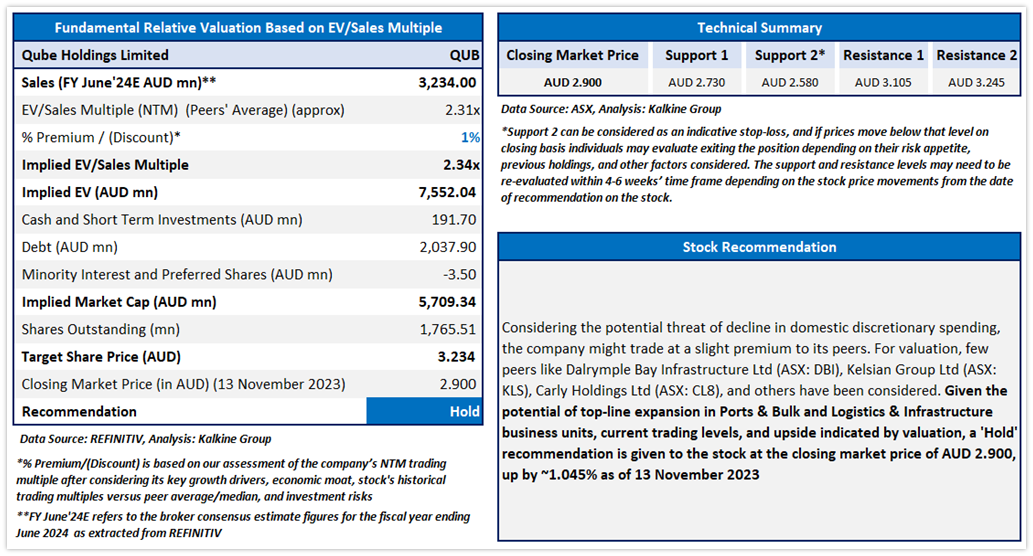Select 'Minority Interest and Preferred Shares' label
Screen dimensions: 1033x556
click(177, 275)
